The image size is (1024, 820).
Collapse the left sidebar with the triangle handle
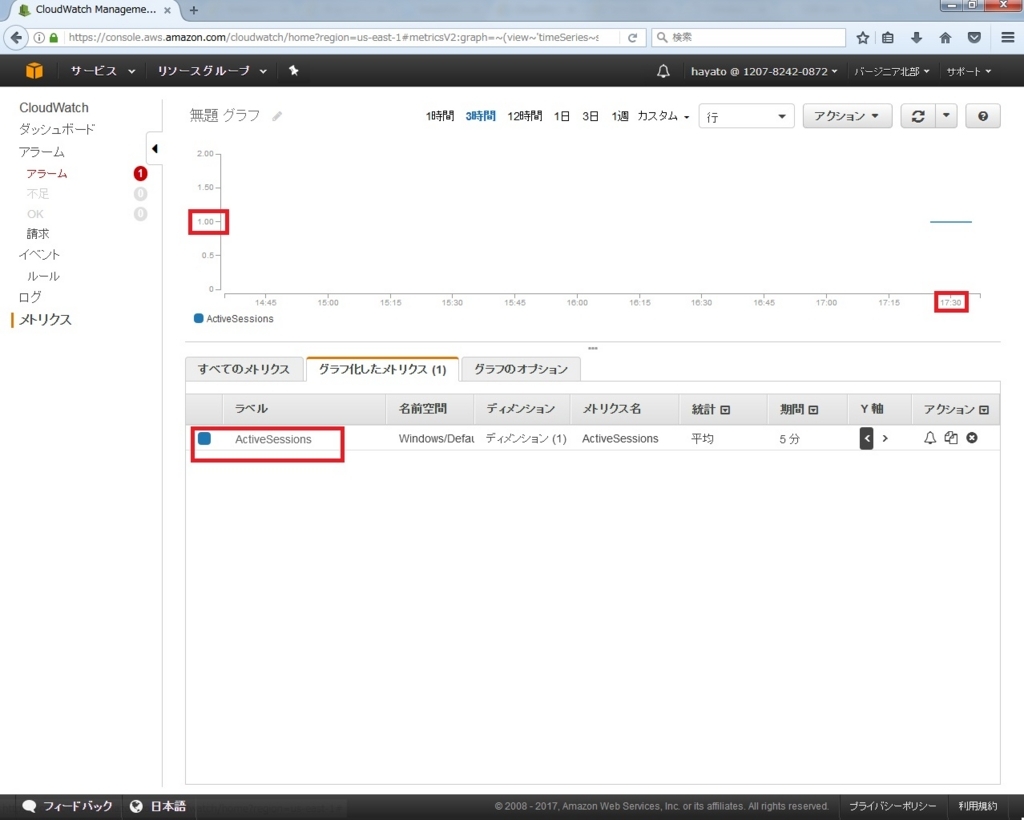coord(154,149)
